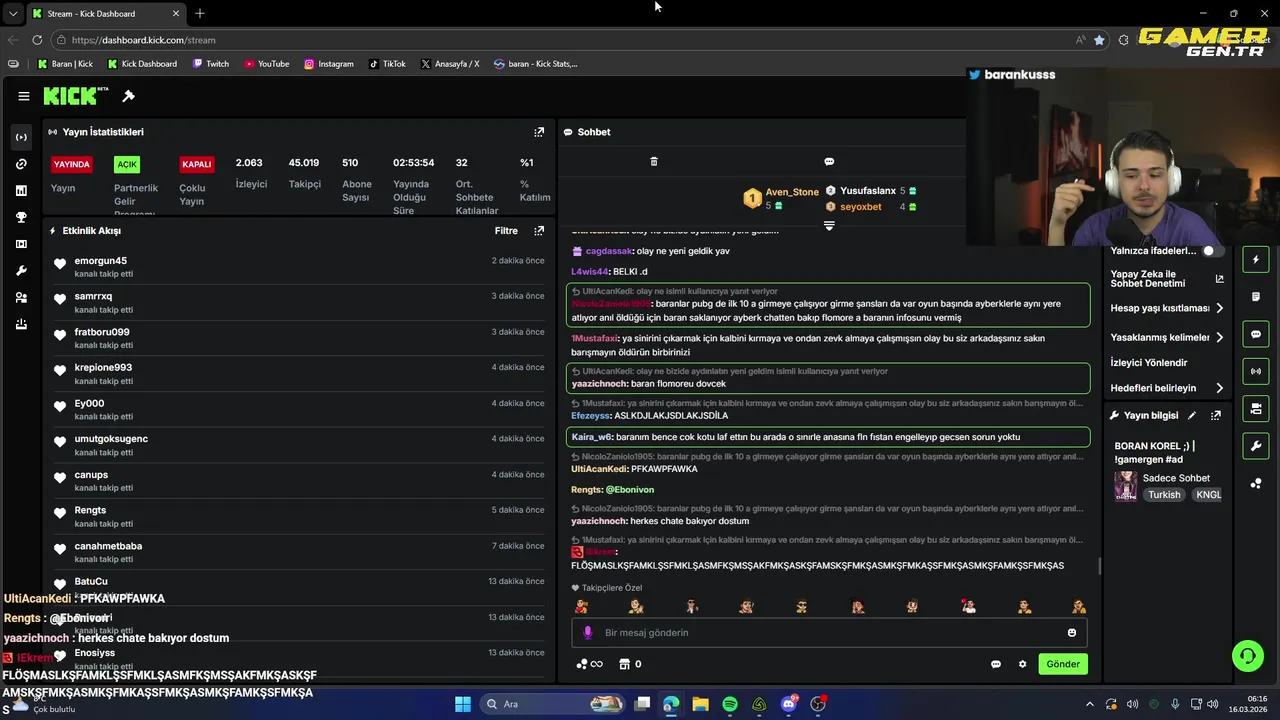Pop out Yayın bilgisi panel
The image size is (1280, 720).
(x=1216, y=415)
